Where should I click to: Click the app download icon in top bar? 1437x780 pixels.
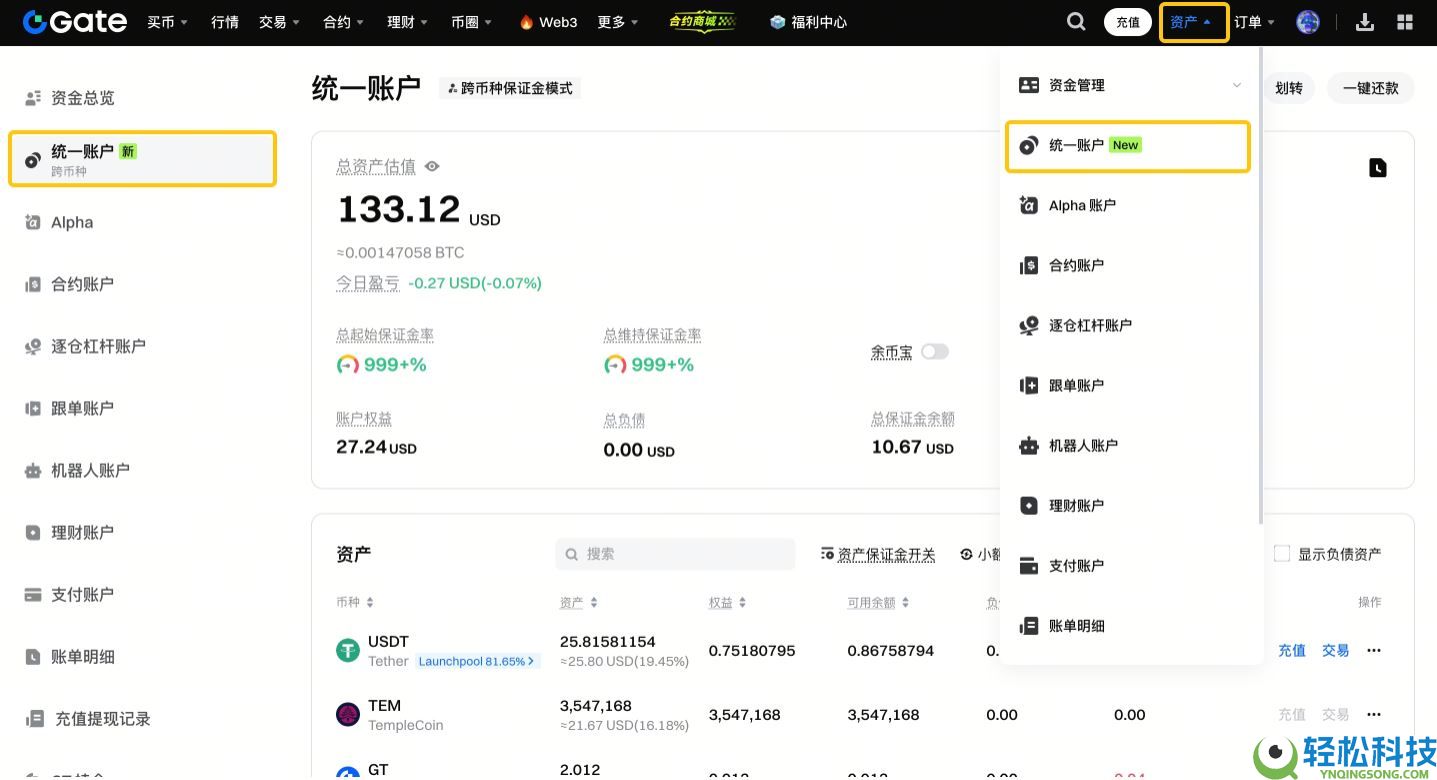click(x=1364, y=21)
